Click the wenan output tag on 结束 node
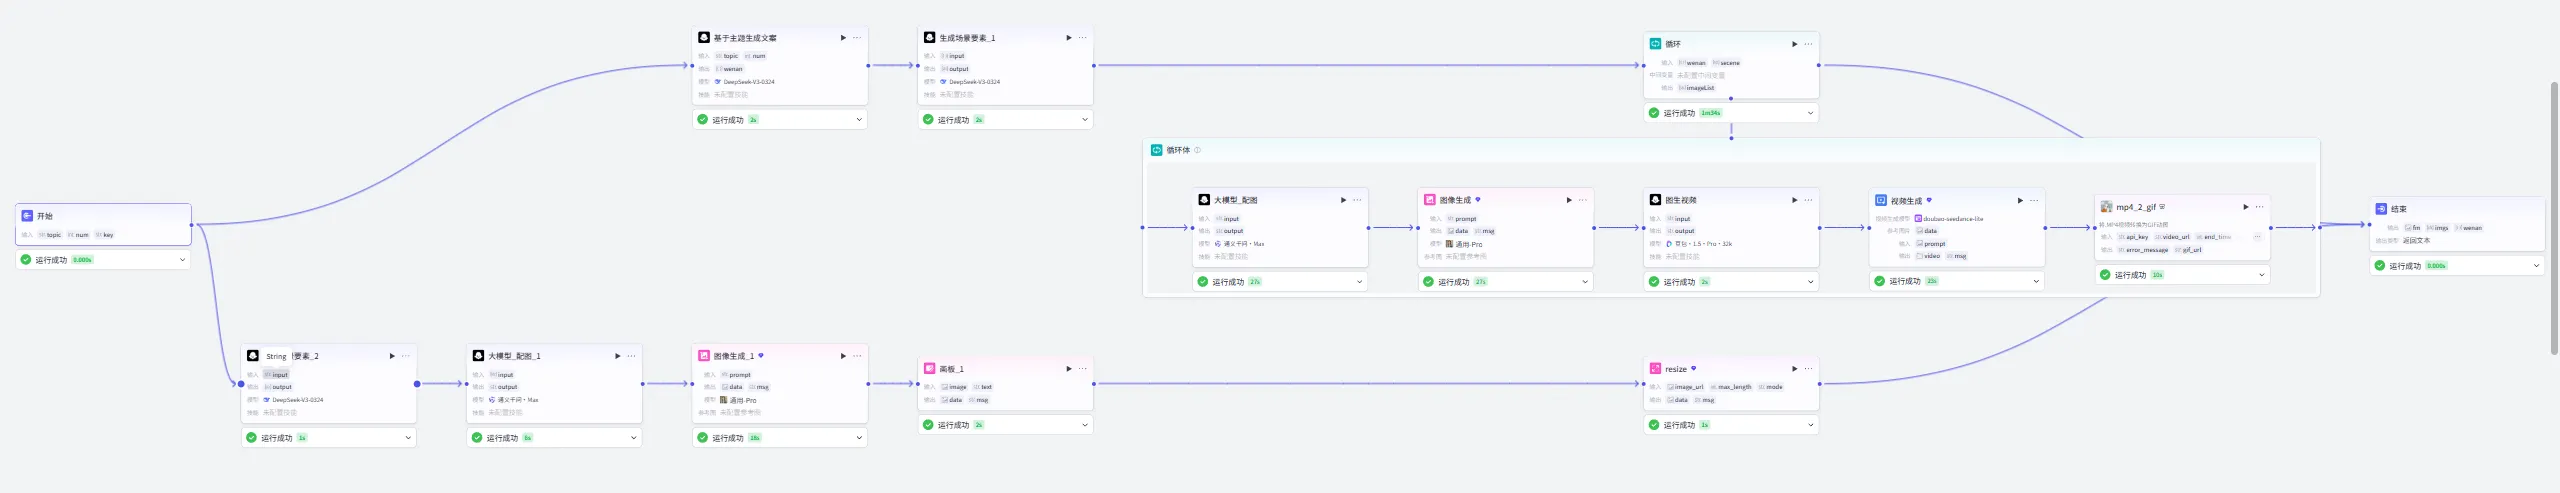 (x=2470, y=228)
